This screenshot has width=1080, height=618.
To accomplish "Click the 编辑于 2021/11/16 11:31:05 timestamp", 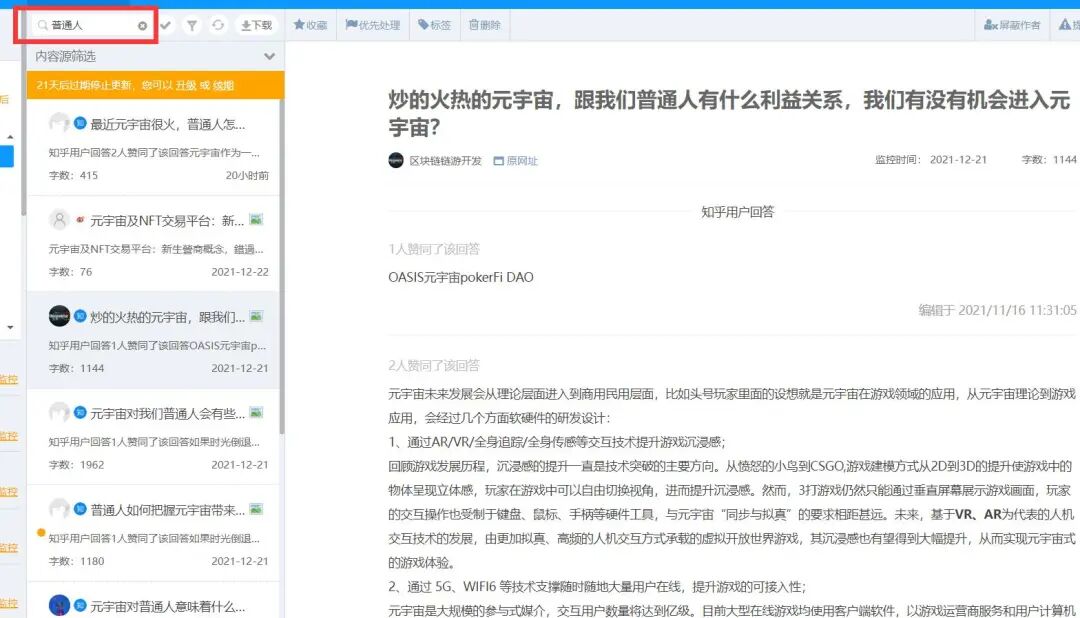I will coord(997,310).
